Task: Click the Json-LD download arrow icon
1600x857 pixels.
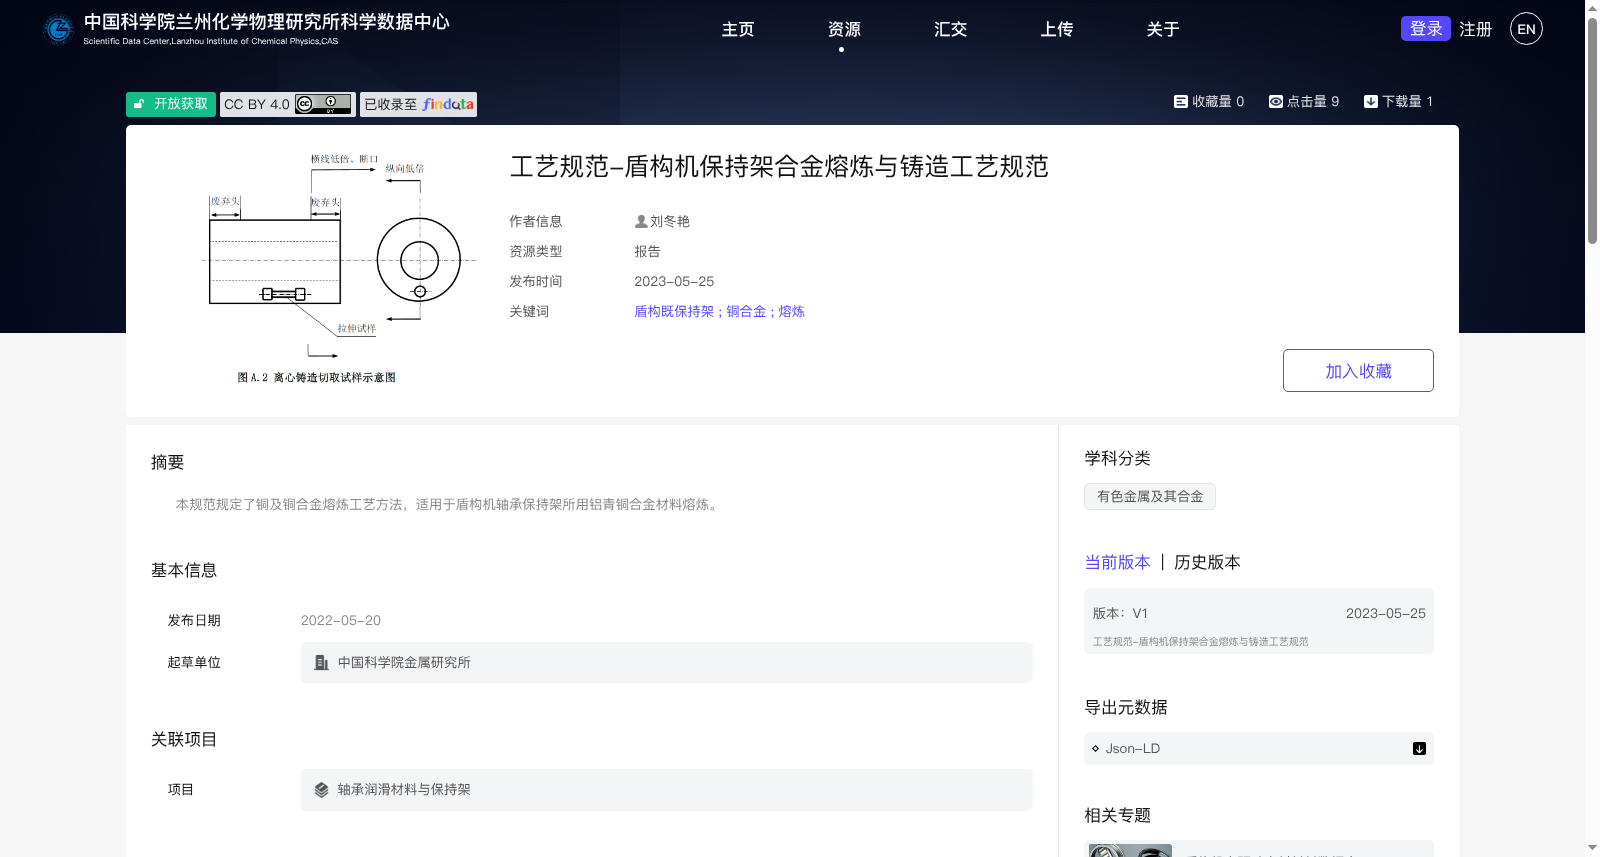Action: coord(1419,748)
